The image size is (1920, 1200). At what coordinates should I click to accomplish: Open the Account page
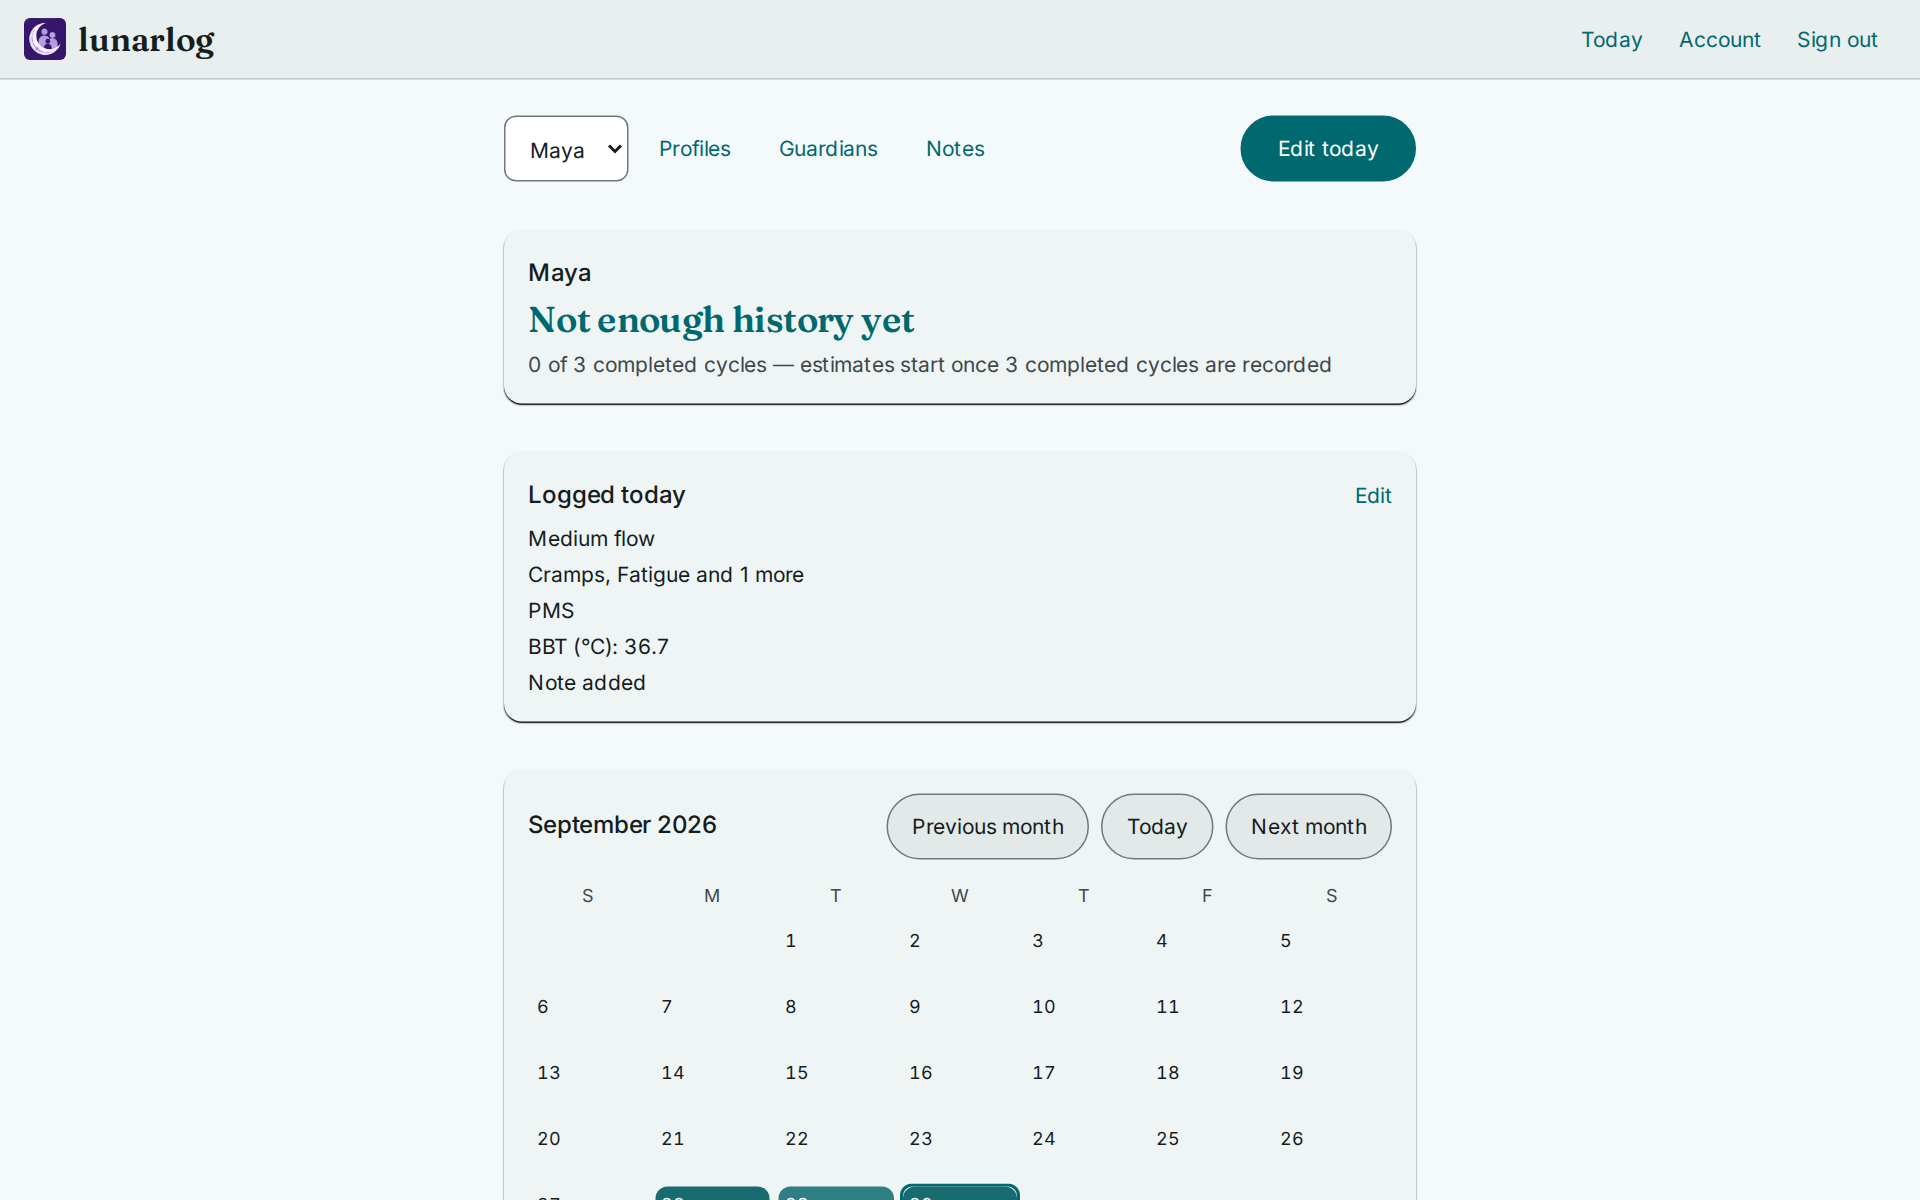point(1719,40)
